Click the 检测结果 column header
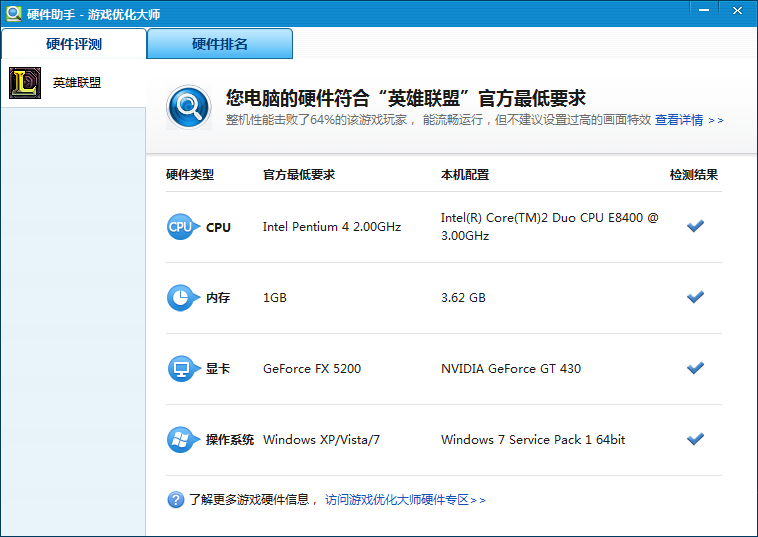The image size is (758, 537). 694,174
